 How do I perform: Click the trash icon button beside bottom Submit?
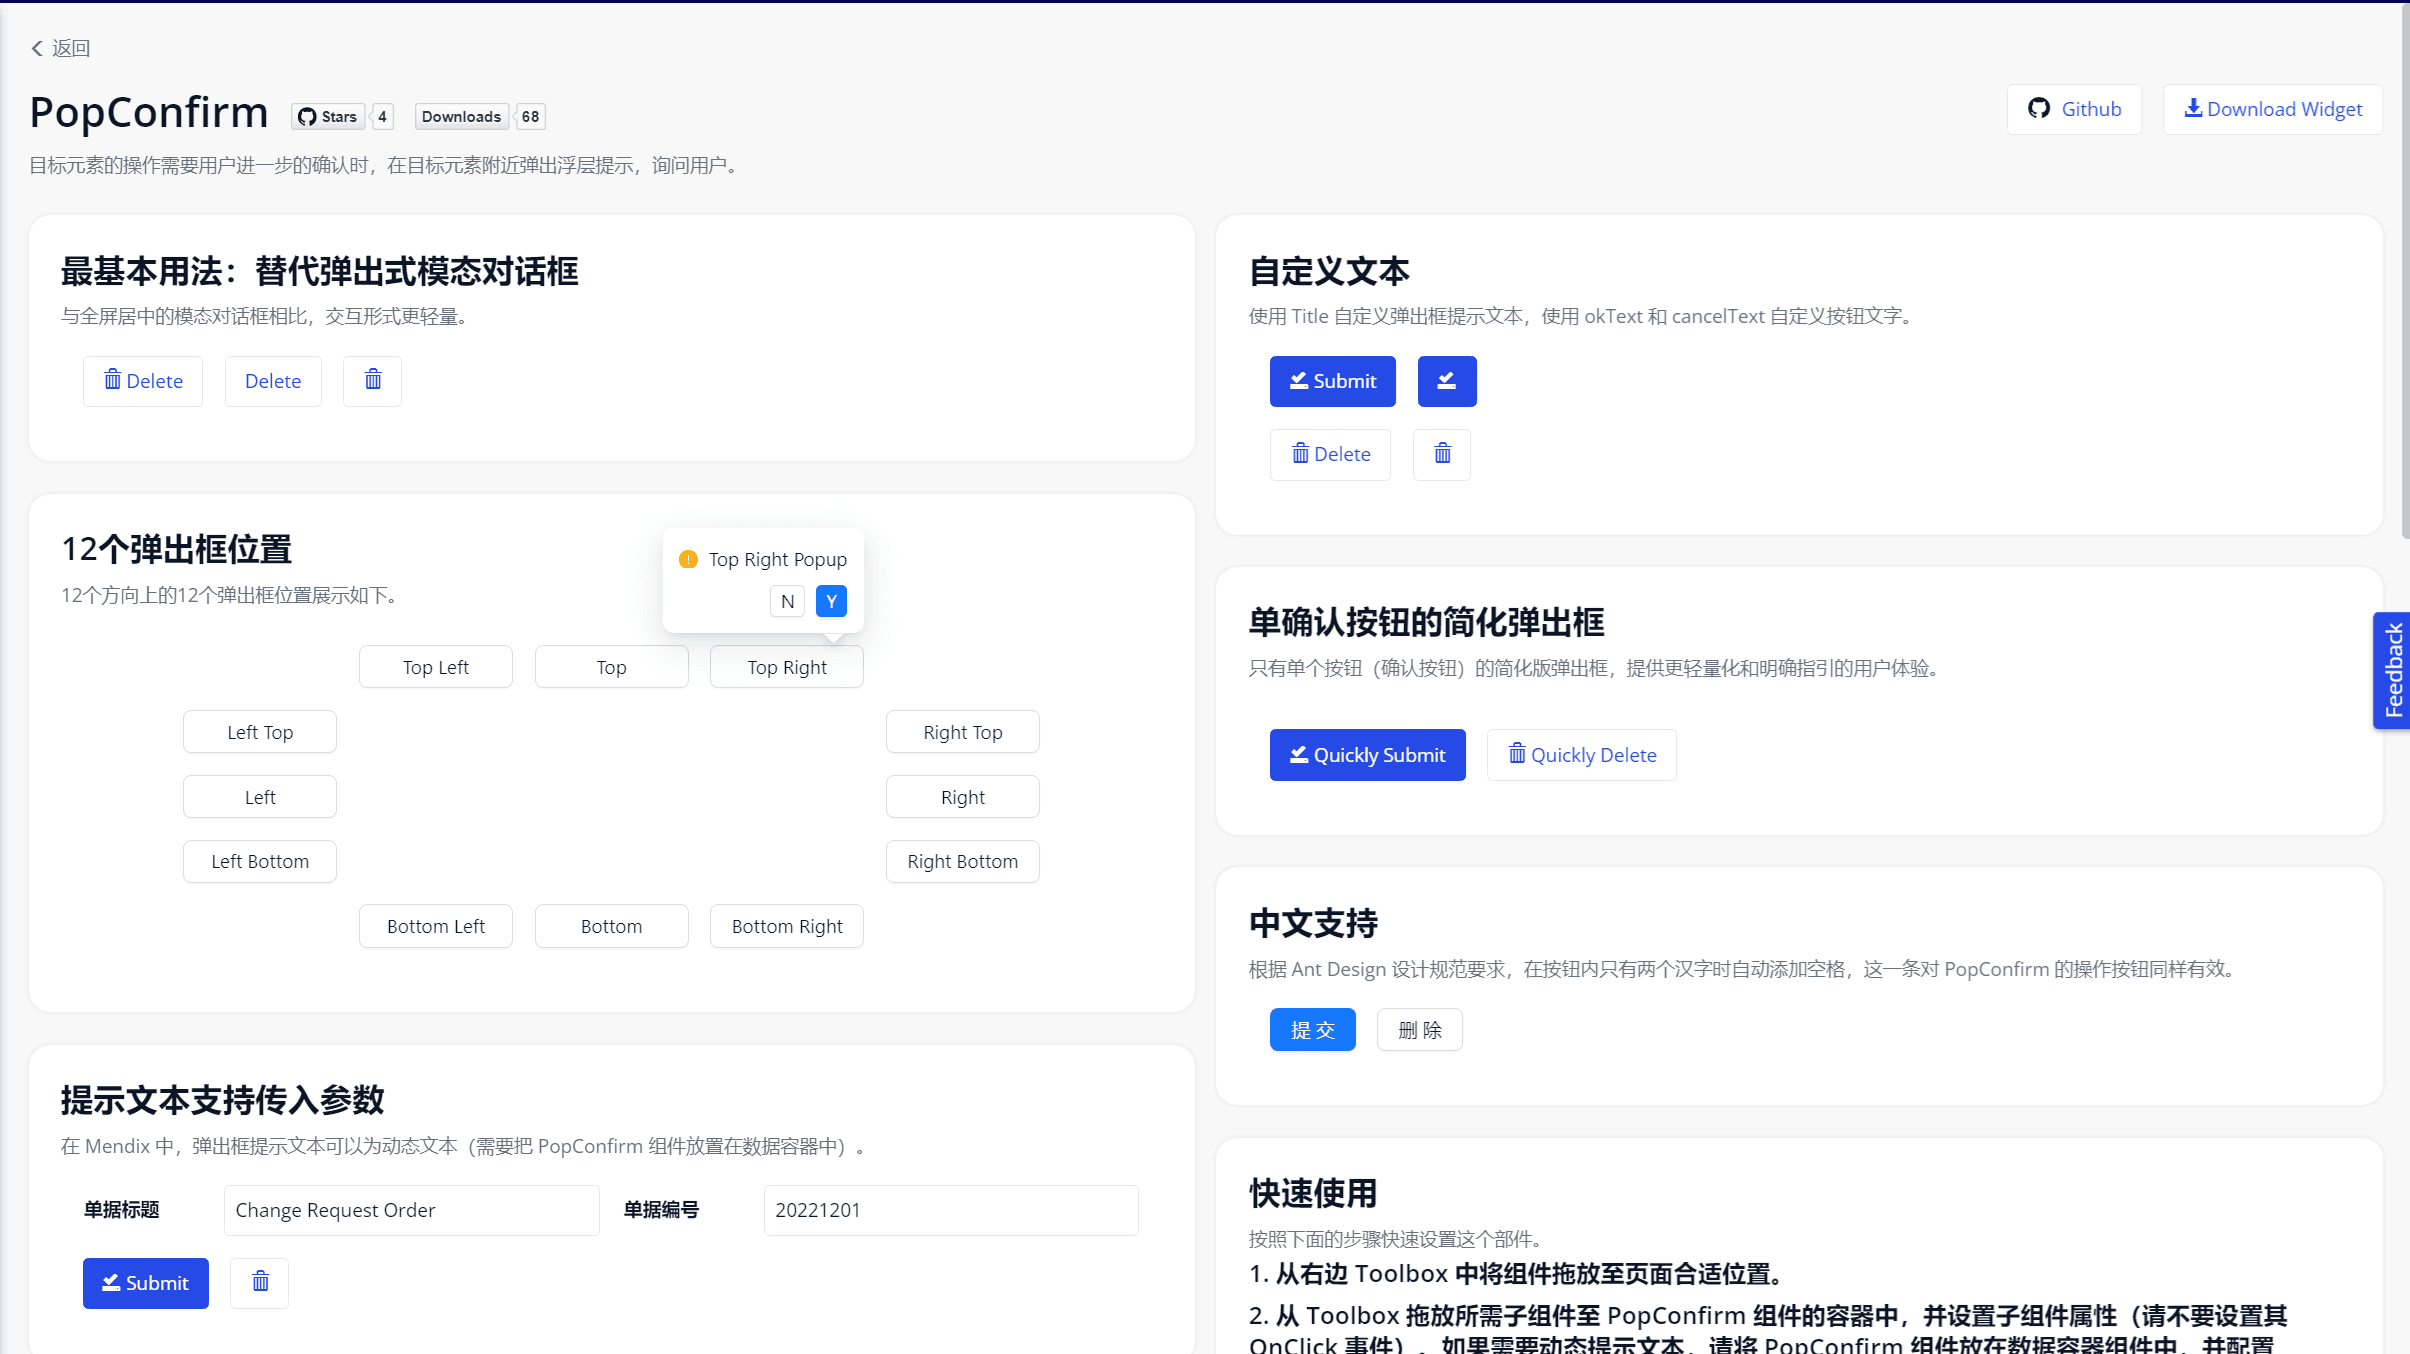[259, 1283]
